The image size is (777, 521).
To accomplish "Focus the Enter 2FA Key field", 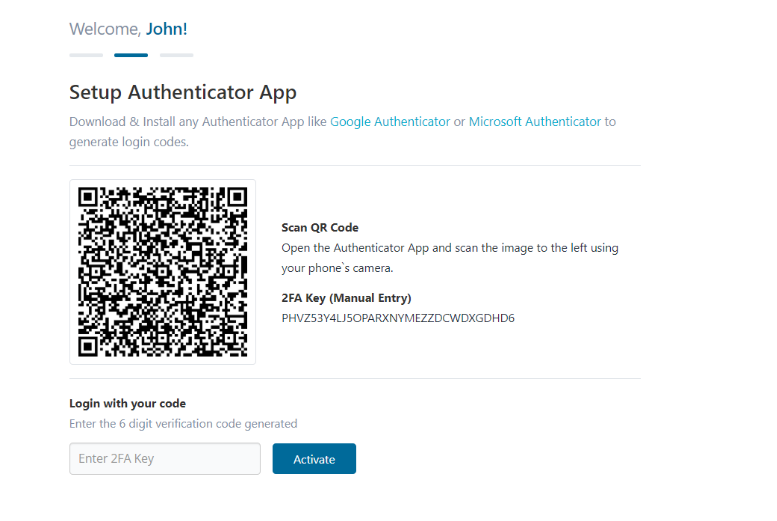I will pos(165,459).
